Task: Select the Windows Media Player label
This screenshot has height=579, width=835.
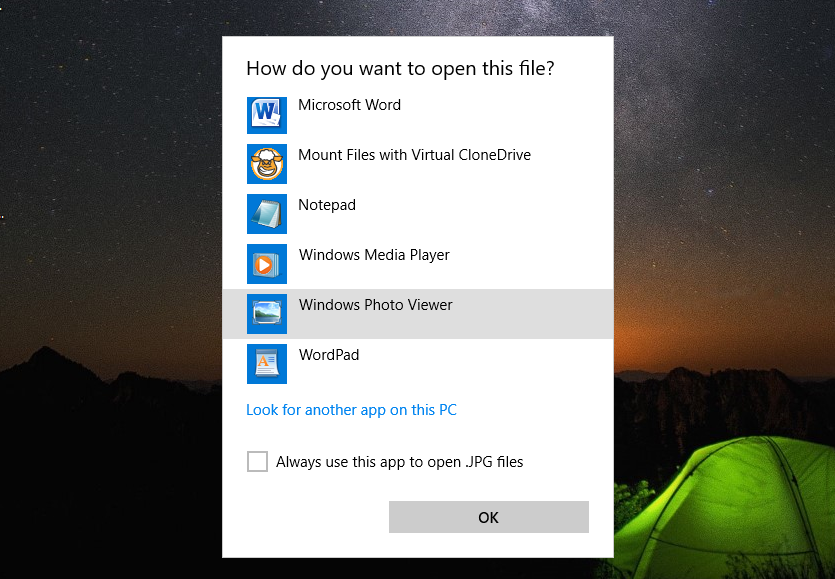Action: [374, 255]
